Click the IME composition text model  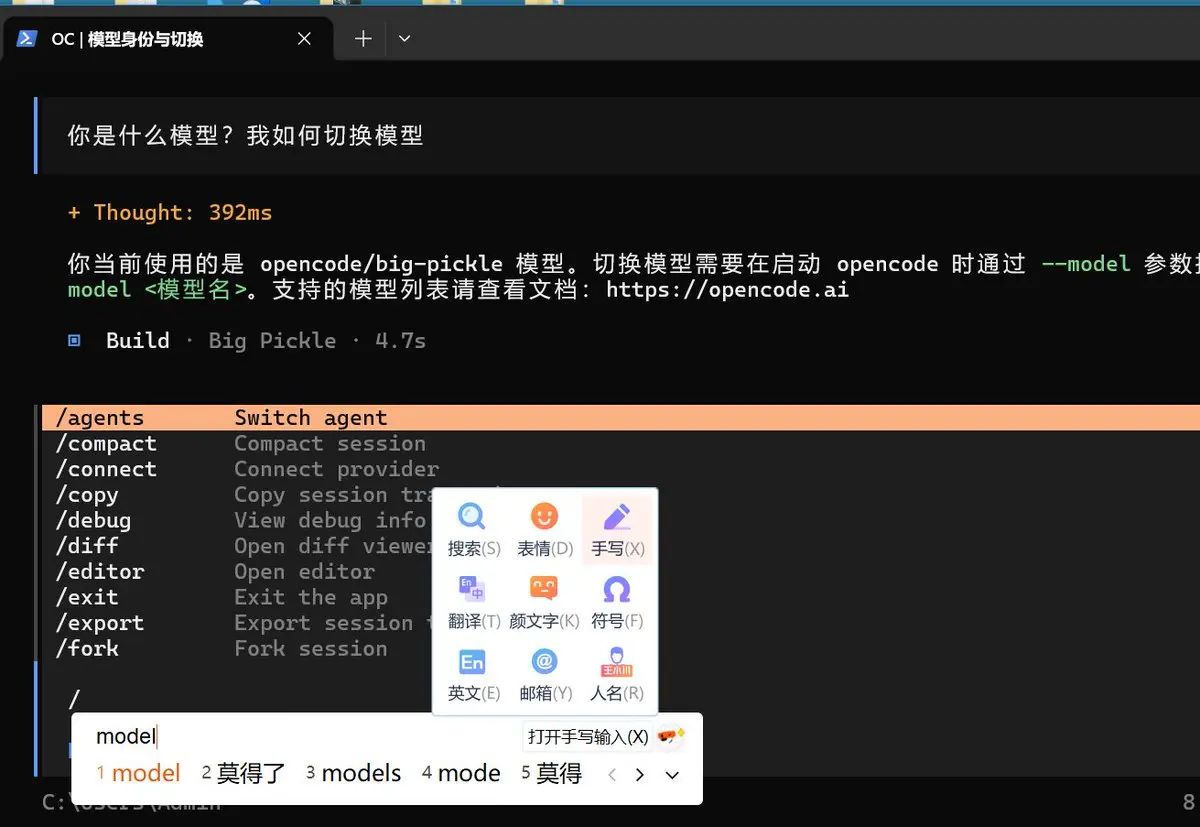coord(126,737)
